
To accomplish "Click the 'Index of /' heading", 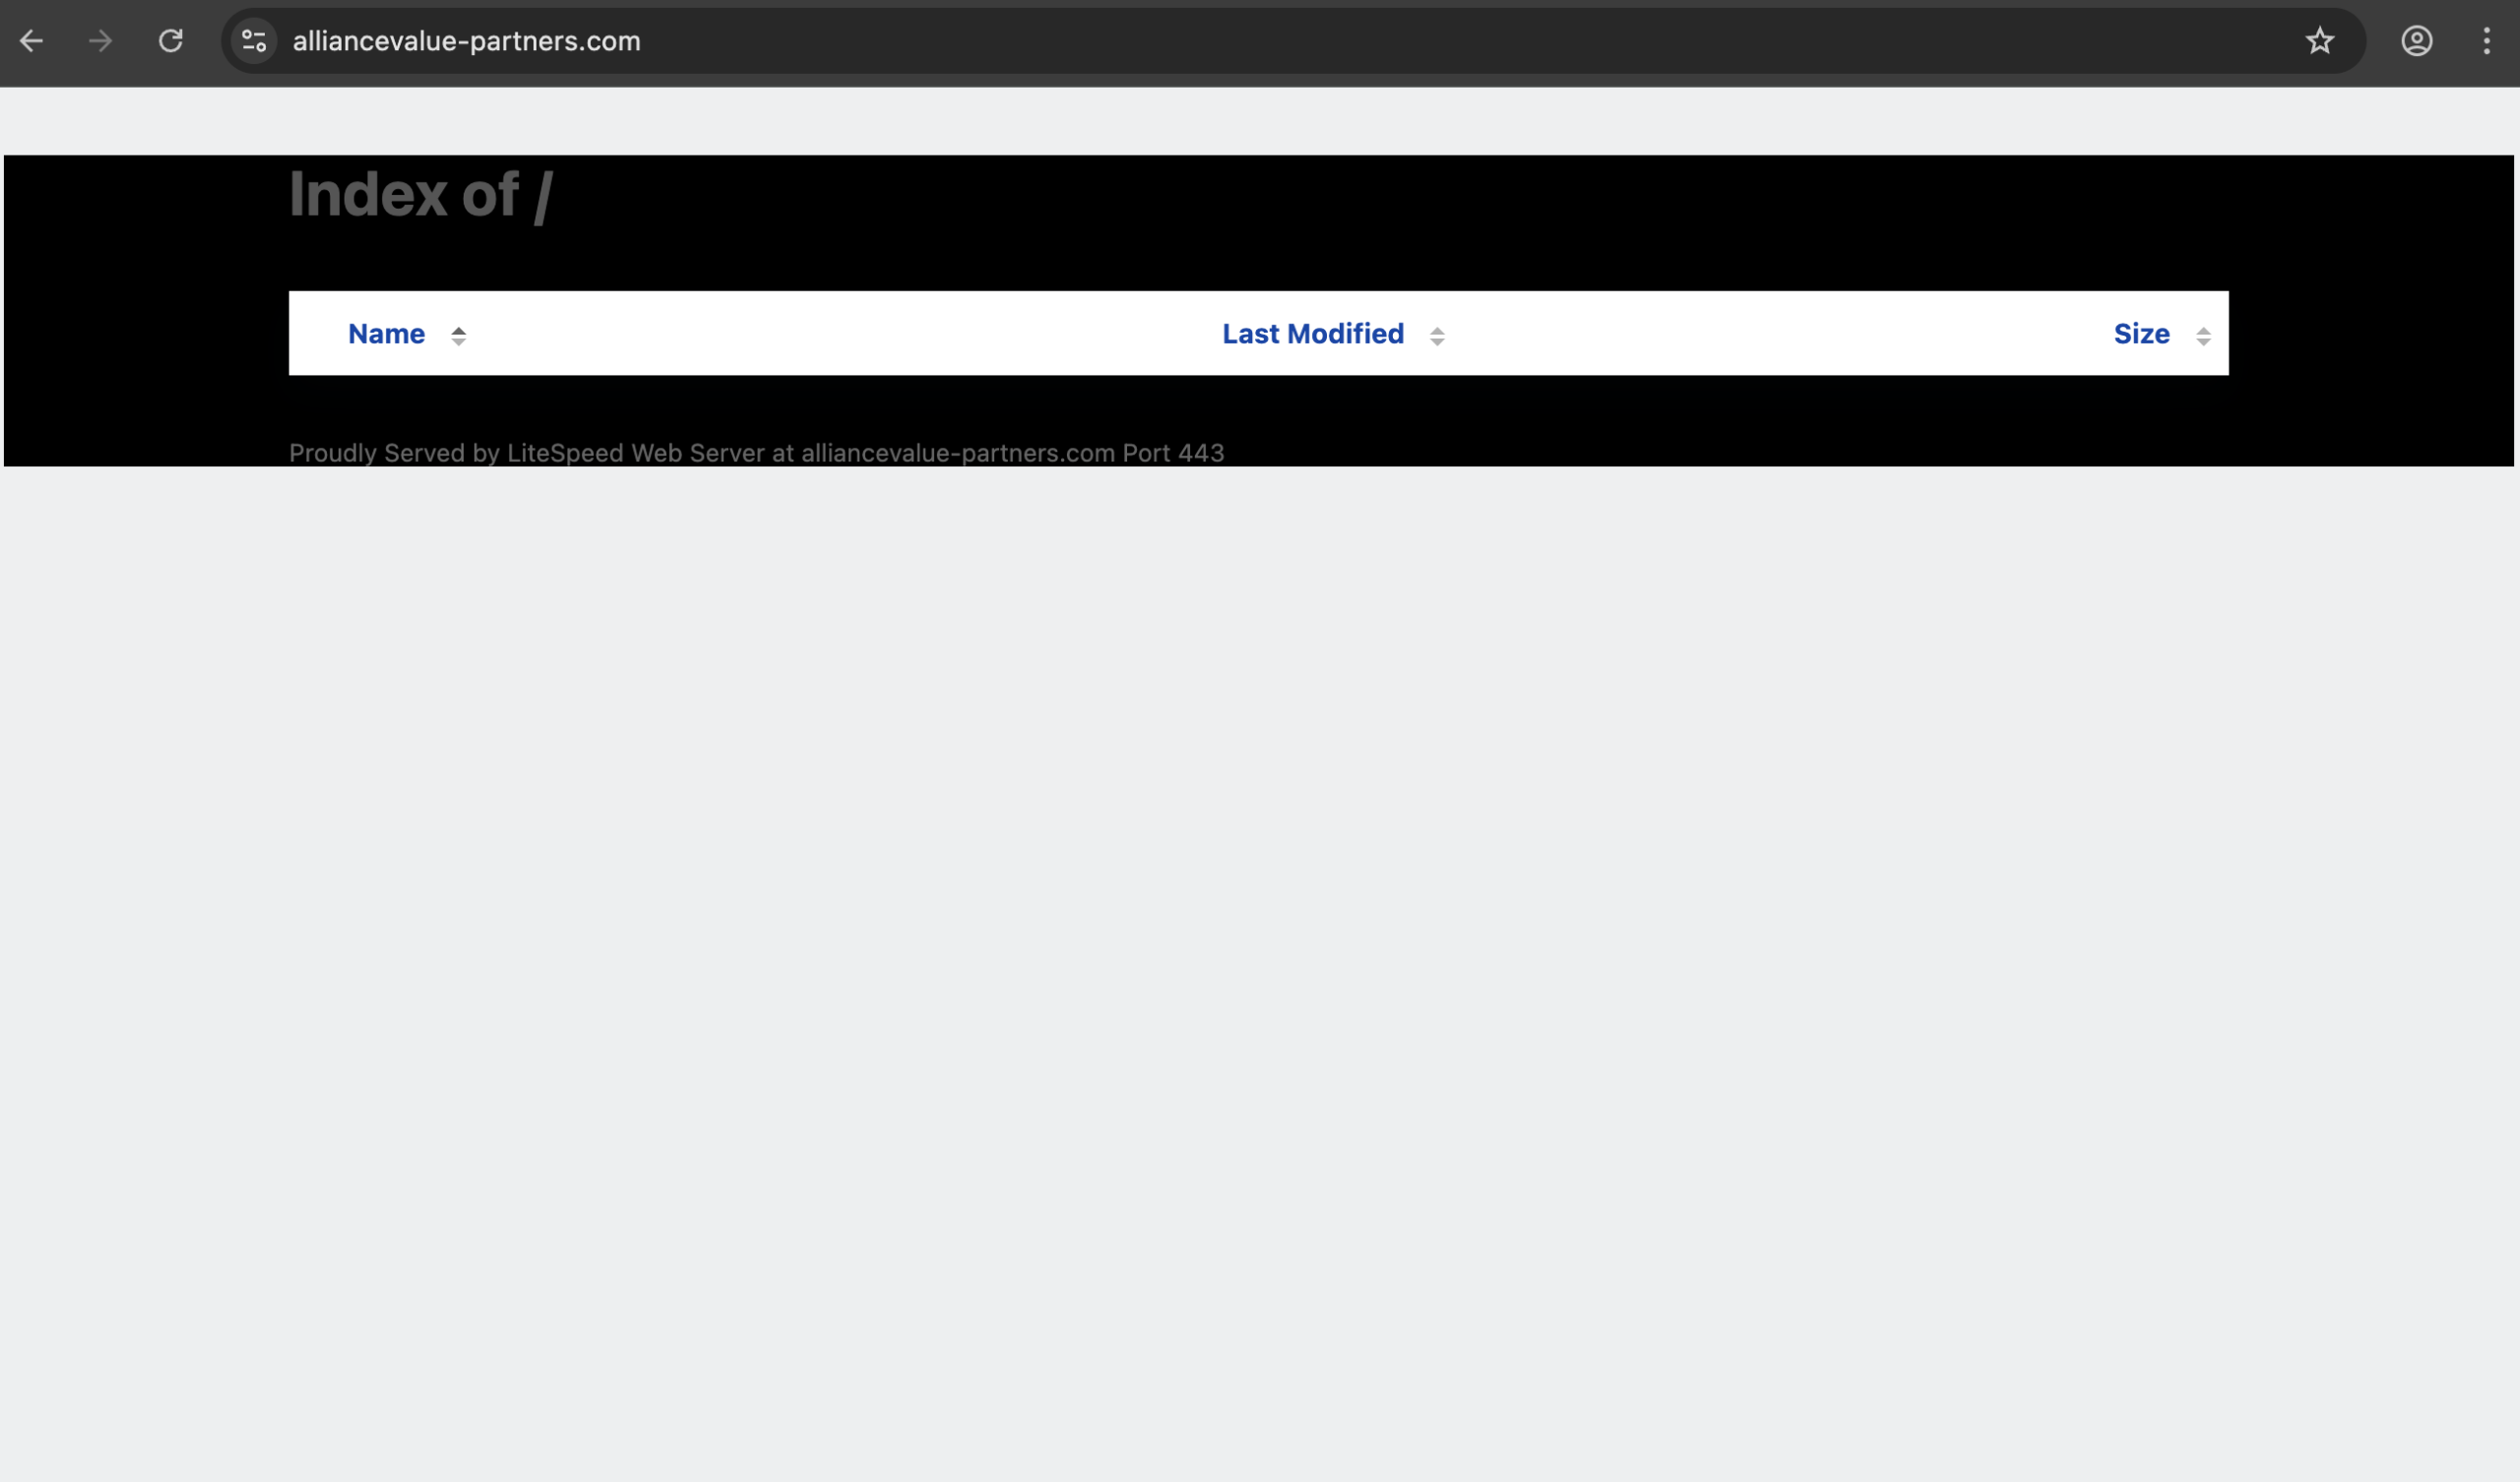I will [420, 195].
